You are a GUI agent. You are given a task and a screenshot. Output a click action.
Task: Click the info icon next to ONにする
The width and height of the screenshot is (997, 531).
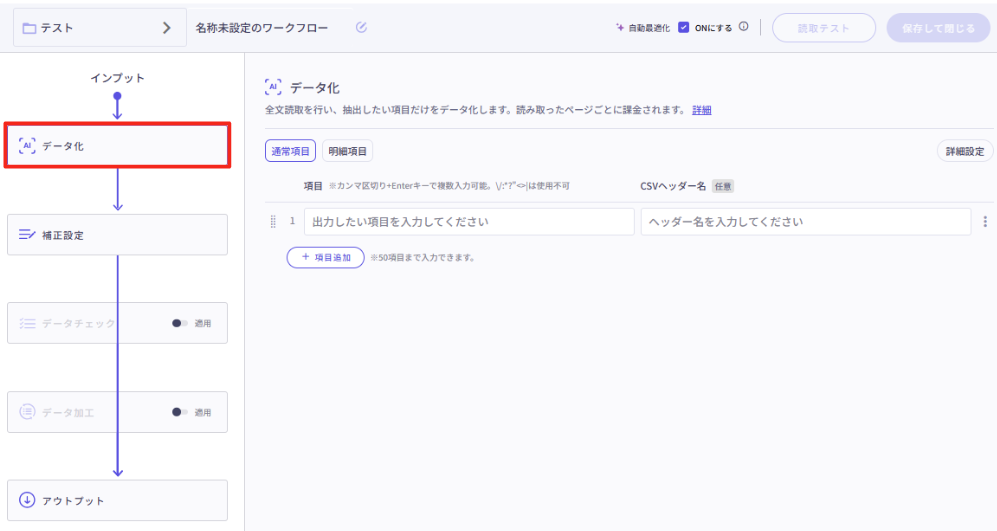[x=744, y=27]
